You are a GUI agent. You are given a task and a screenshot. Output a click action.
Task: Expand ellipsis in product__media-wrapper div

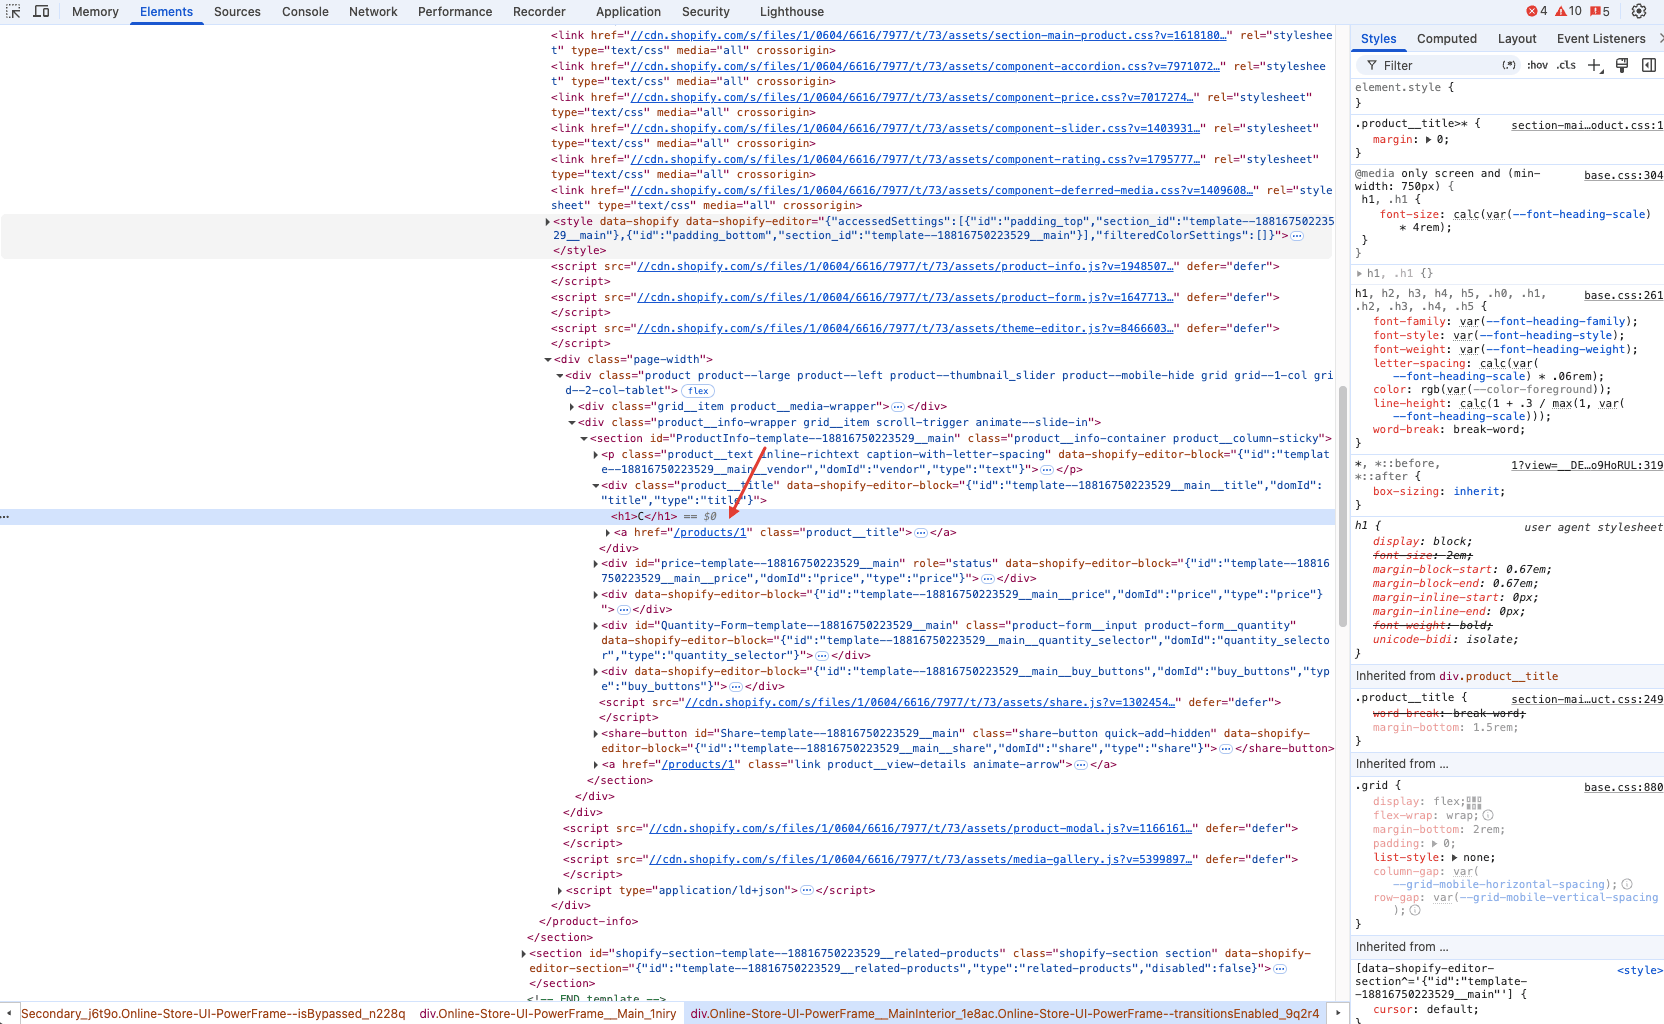898,407
